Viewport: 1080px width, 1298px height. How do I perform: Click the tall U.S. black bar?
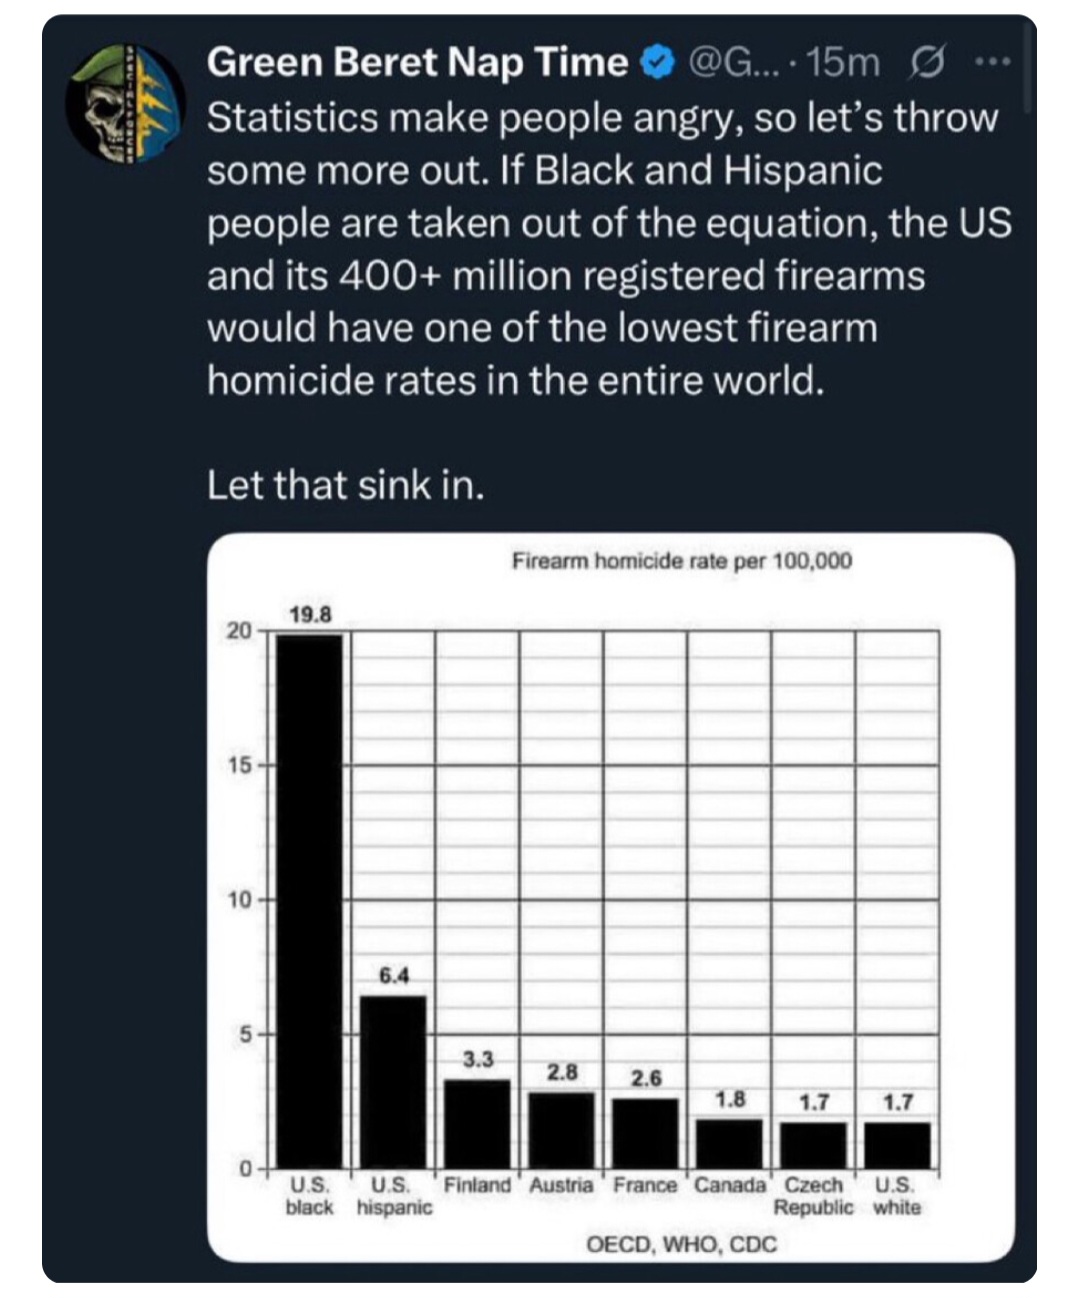click(x=309, y=900)
